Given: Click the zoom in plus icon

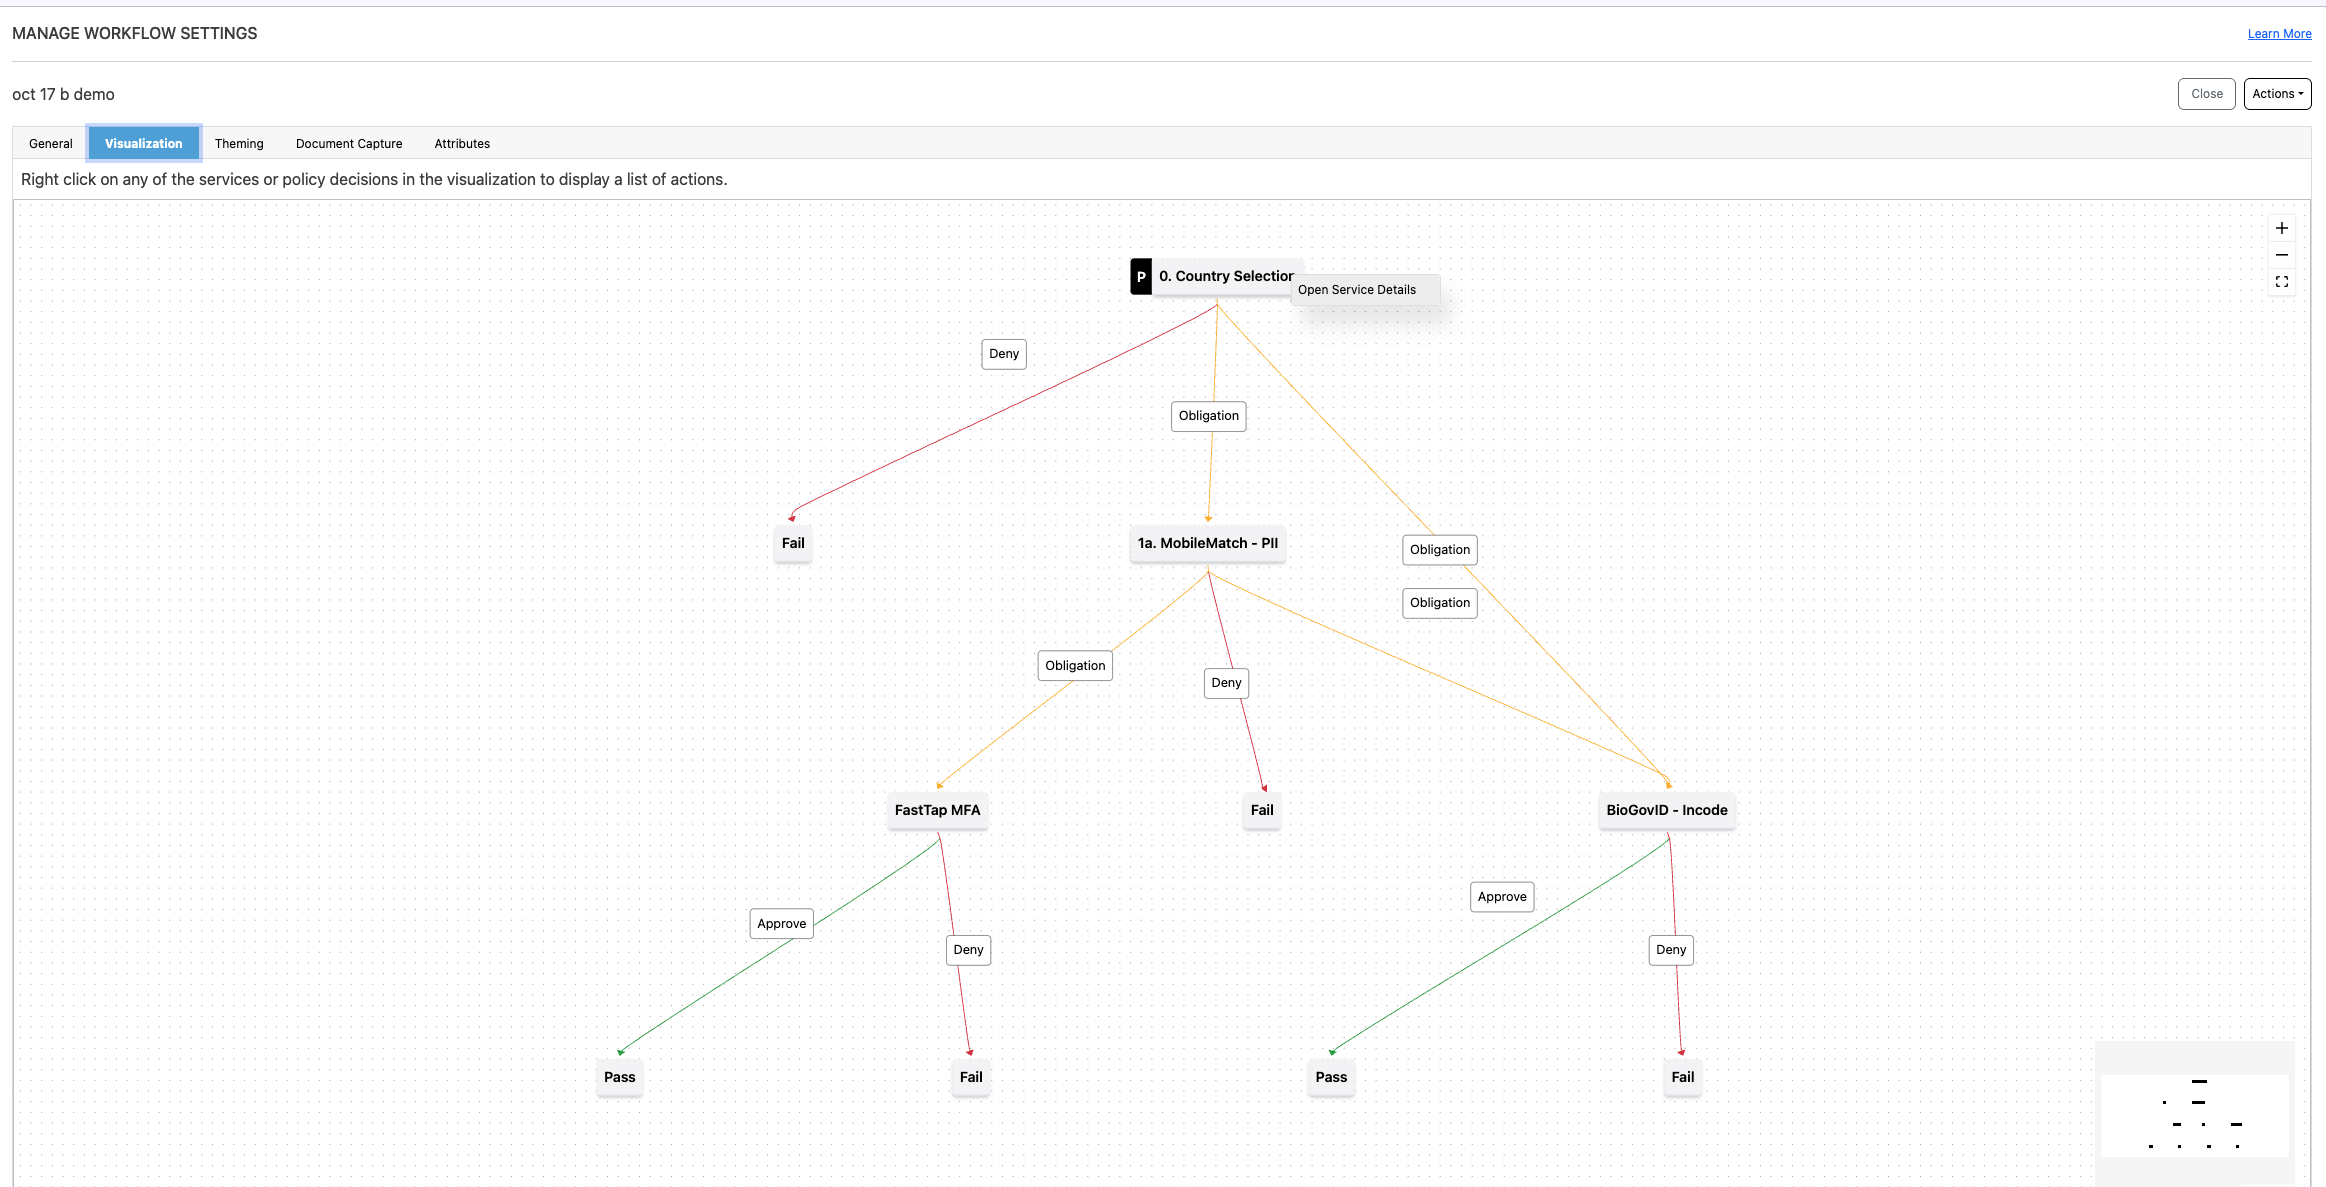Looking at the screenshot, I should coord(2281,228).
